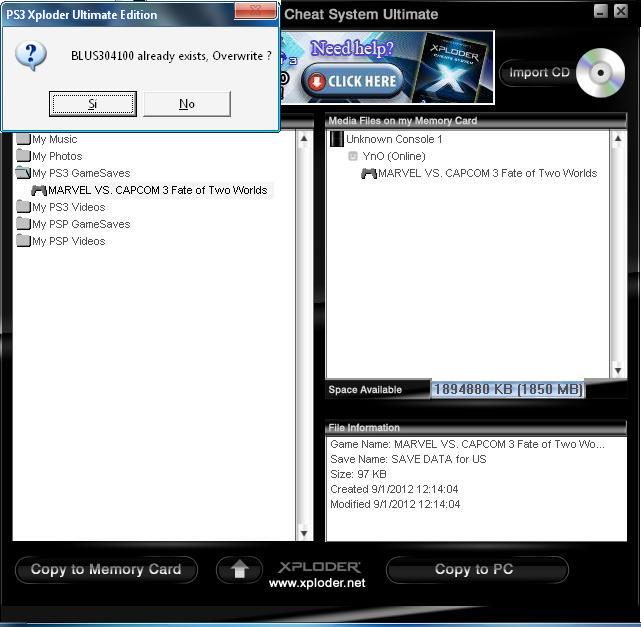This screenshot has height=627, width=641.
Task: Select YnO (Online) profile entry
Action: [x=394, y=156]
